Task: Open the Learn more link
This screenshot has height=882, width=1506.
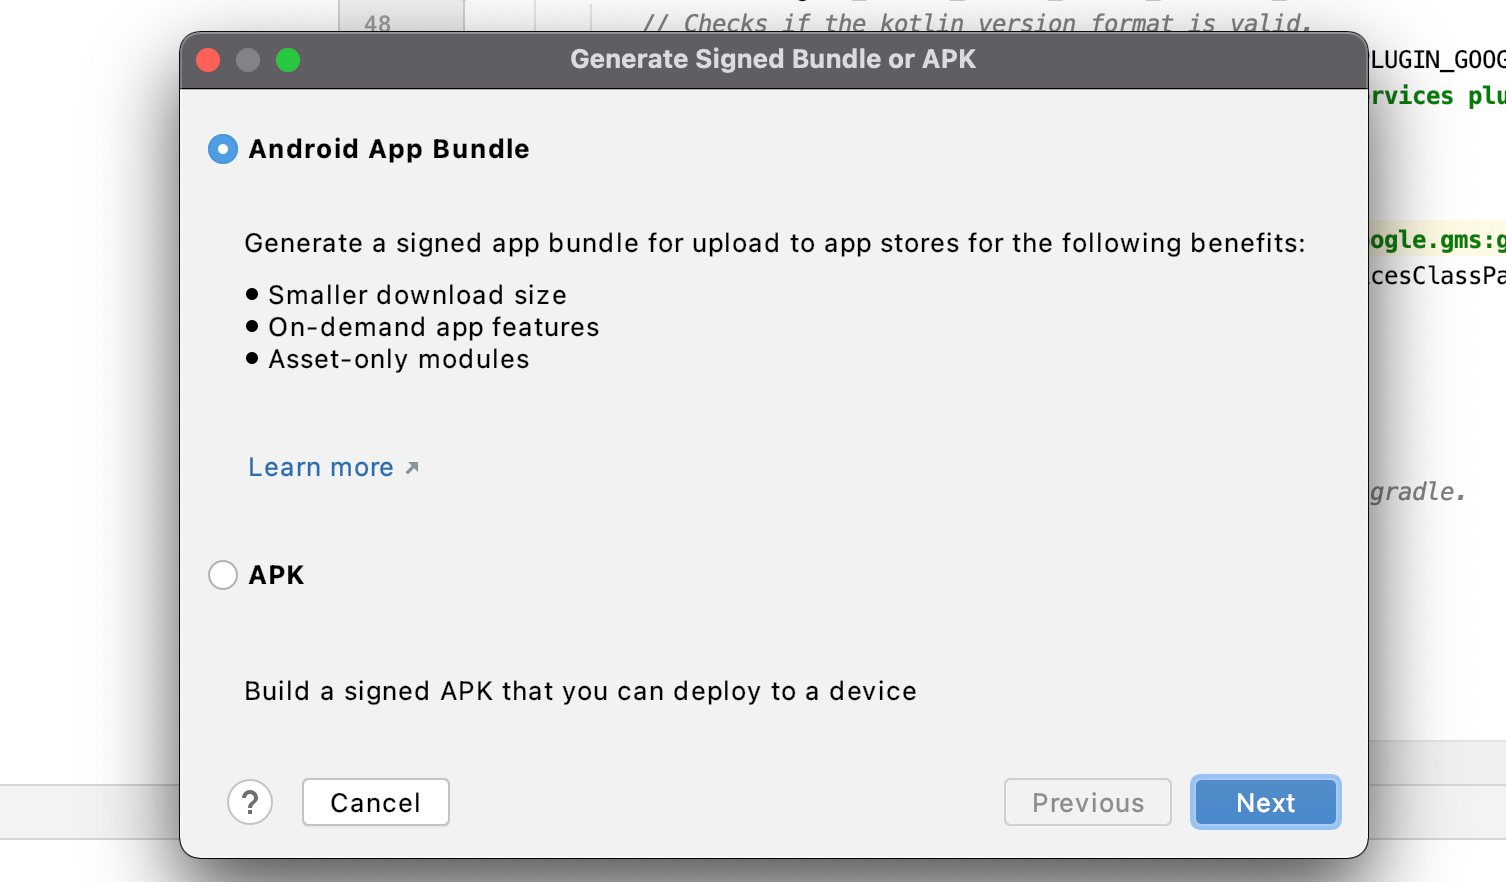Action: tap(321, 467)
